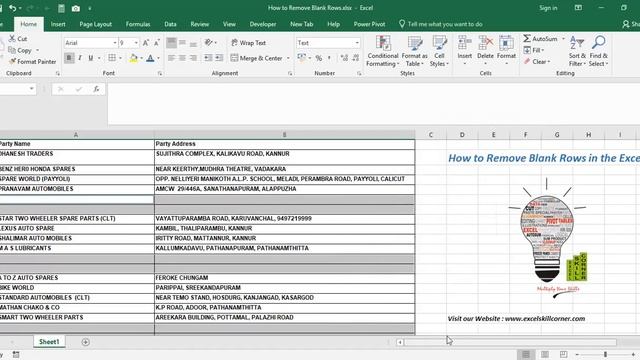Switch to the Power Pivot tab
The width and height of the screenshot is (640, 360).
369,24
